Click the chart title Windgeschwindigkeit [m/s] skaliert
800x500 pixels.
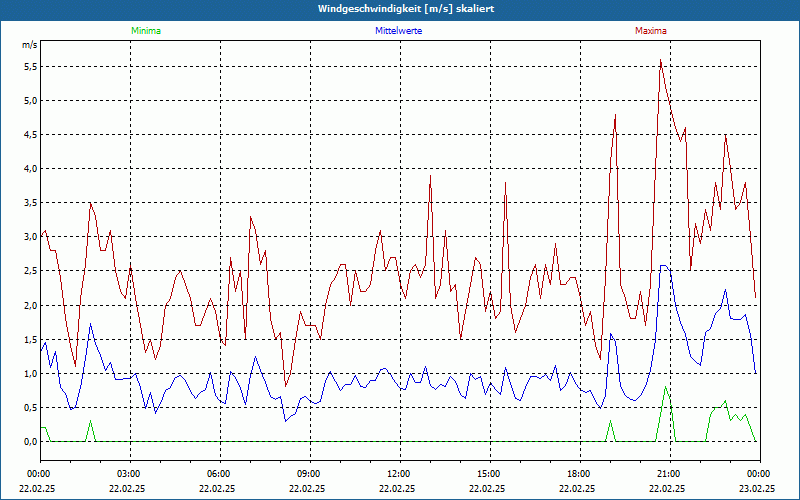pos(406,9)
